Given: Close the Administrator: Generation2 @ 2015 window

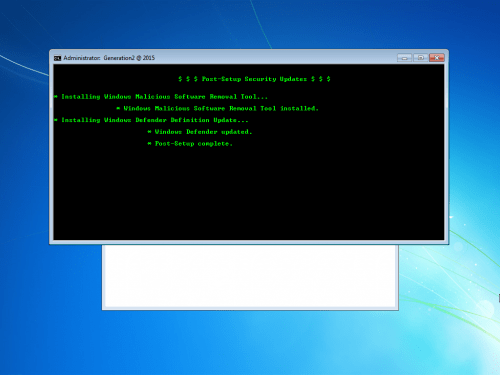Looking at the screenshot, I should tap(437, 58).
